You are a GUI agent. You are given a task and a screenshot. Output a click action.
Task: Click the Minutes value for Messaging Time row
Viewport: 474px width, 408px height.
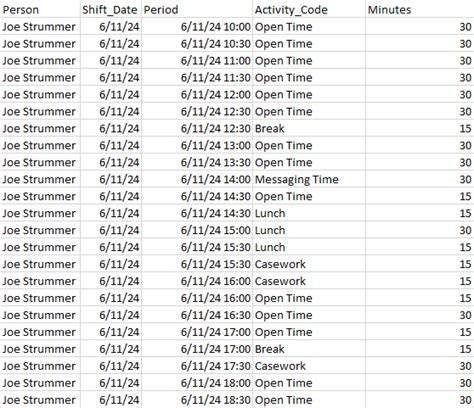420,179
